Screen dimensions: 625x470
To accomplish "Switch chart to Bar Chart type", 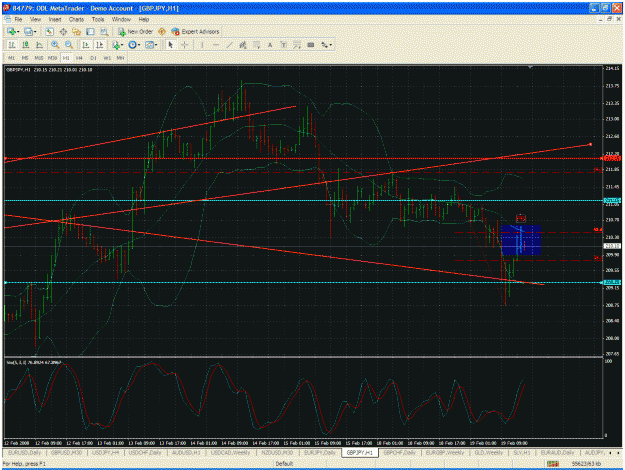I will pos(12,45).
